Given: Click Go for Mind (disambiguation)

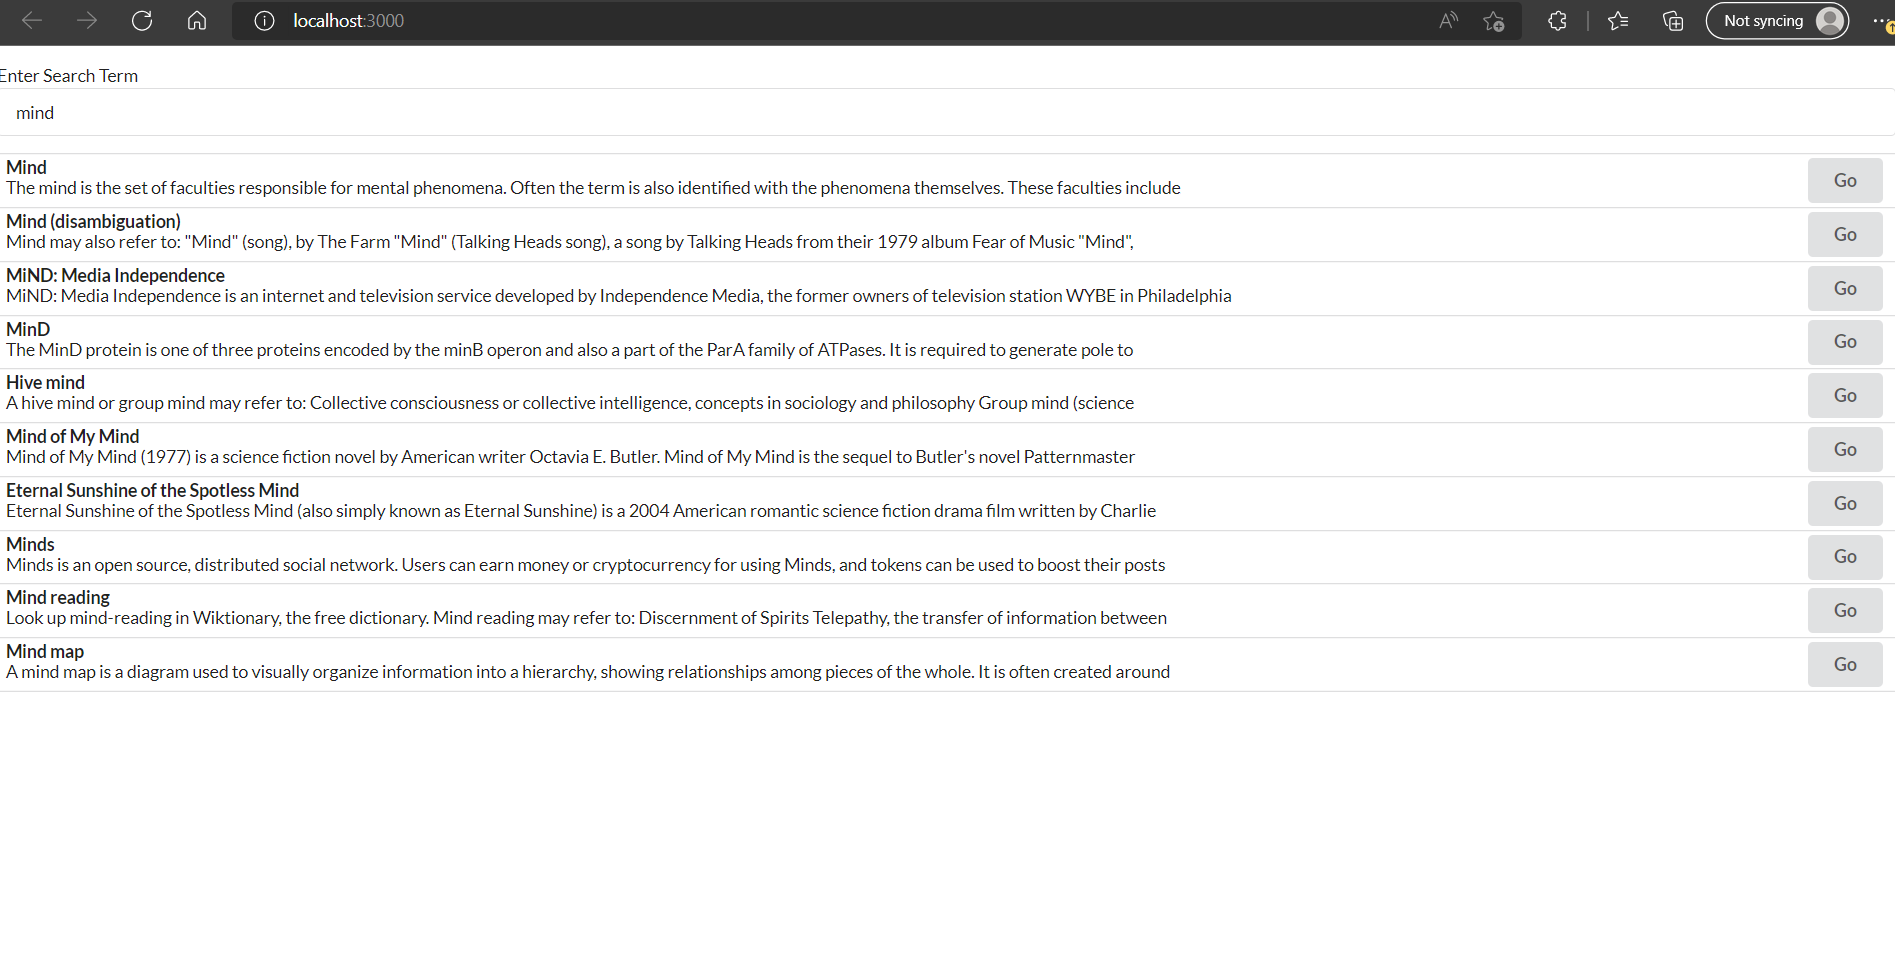Looking at the screenshot, I should (1845, 235).
